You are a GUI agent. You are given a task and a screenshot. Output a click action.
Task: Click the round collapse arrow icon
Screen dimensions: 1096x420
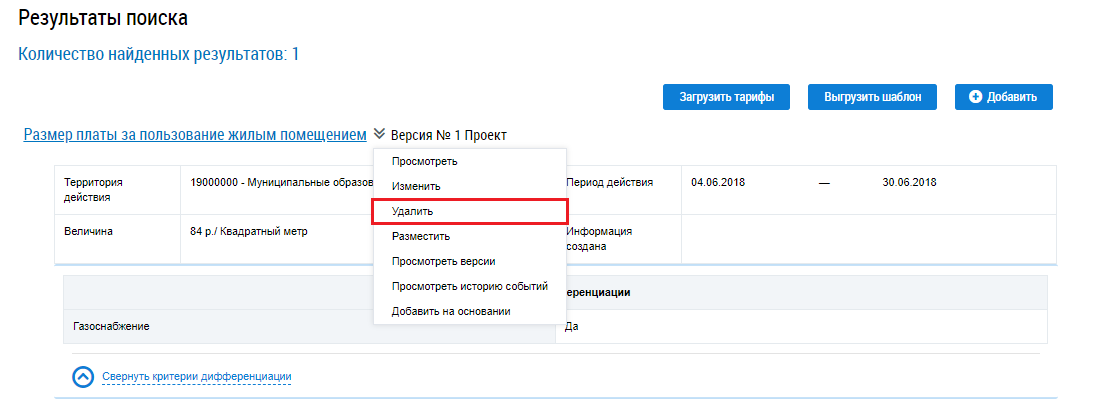tap(84, 376)
